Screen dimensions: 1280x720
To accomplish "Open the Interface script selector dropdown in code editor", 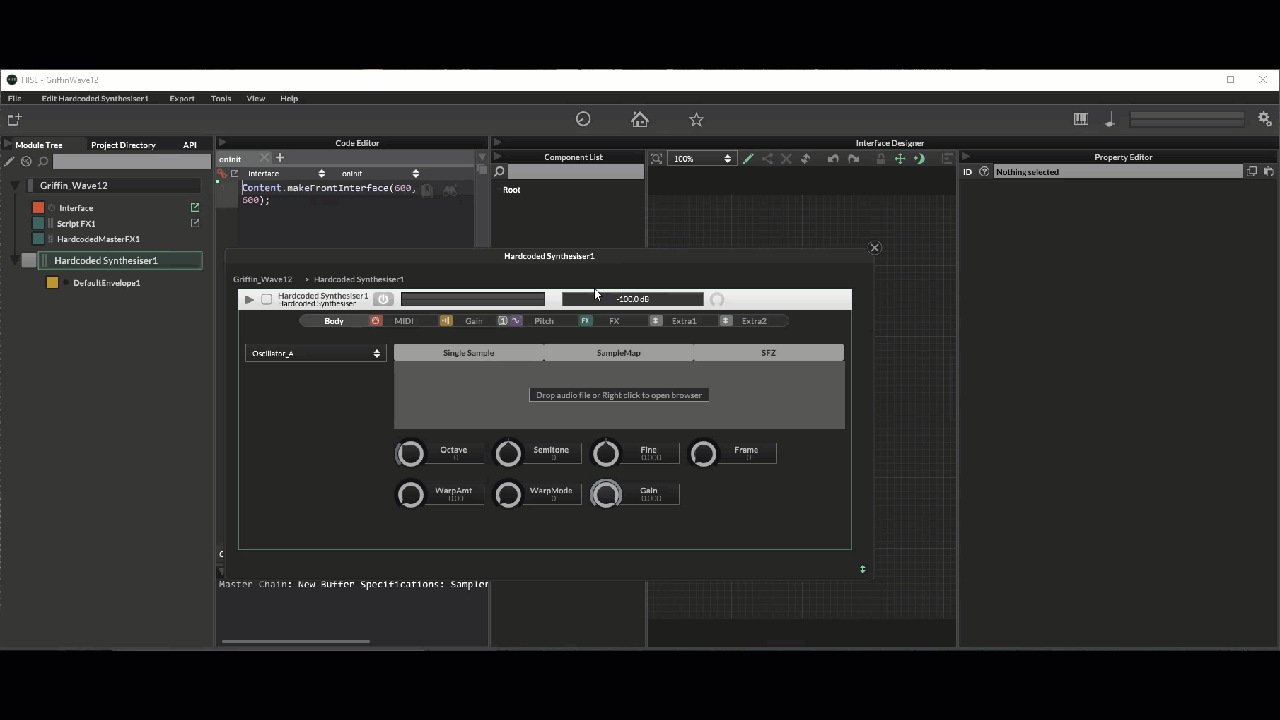I will tap(286, 173).
